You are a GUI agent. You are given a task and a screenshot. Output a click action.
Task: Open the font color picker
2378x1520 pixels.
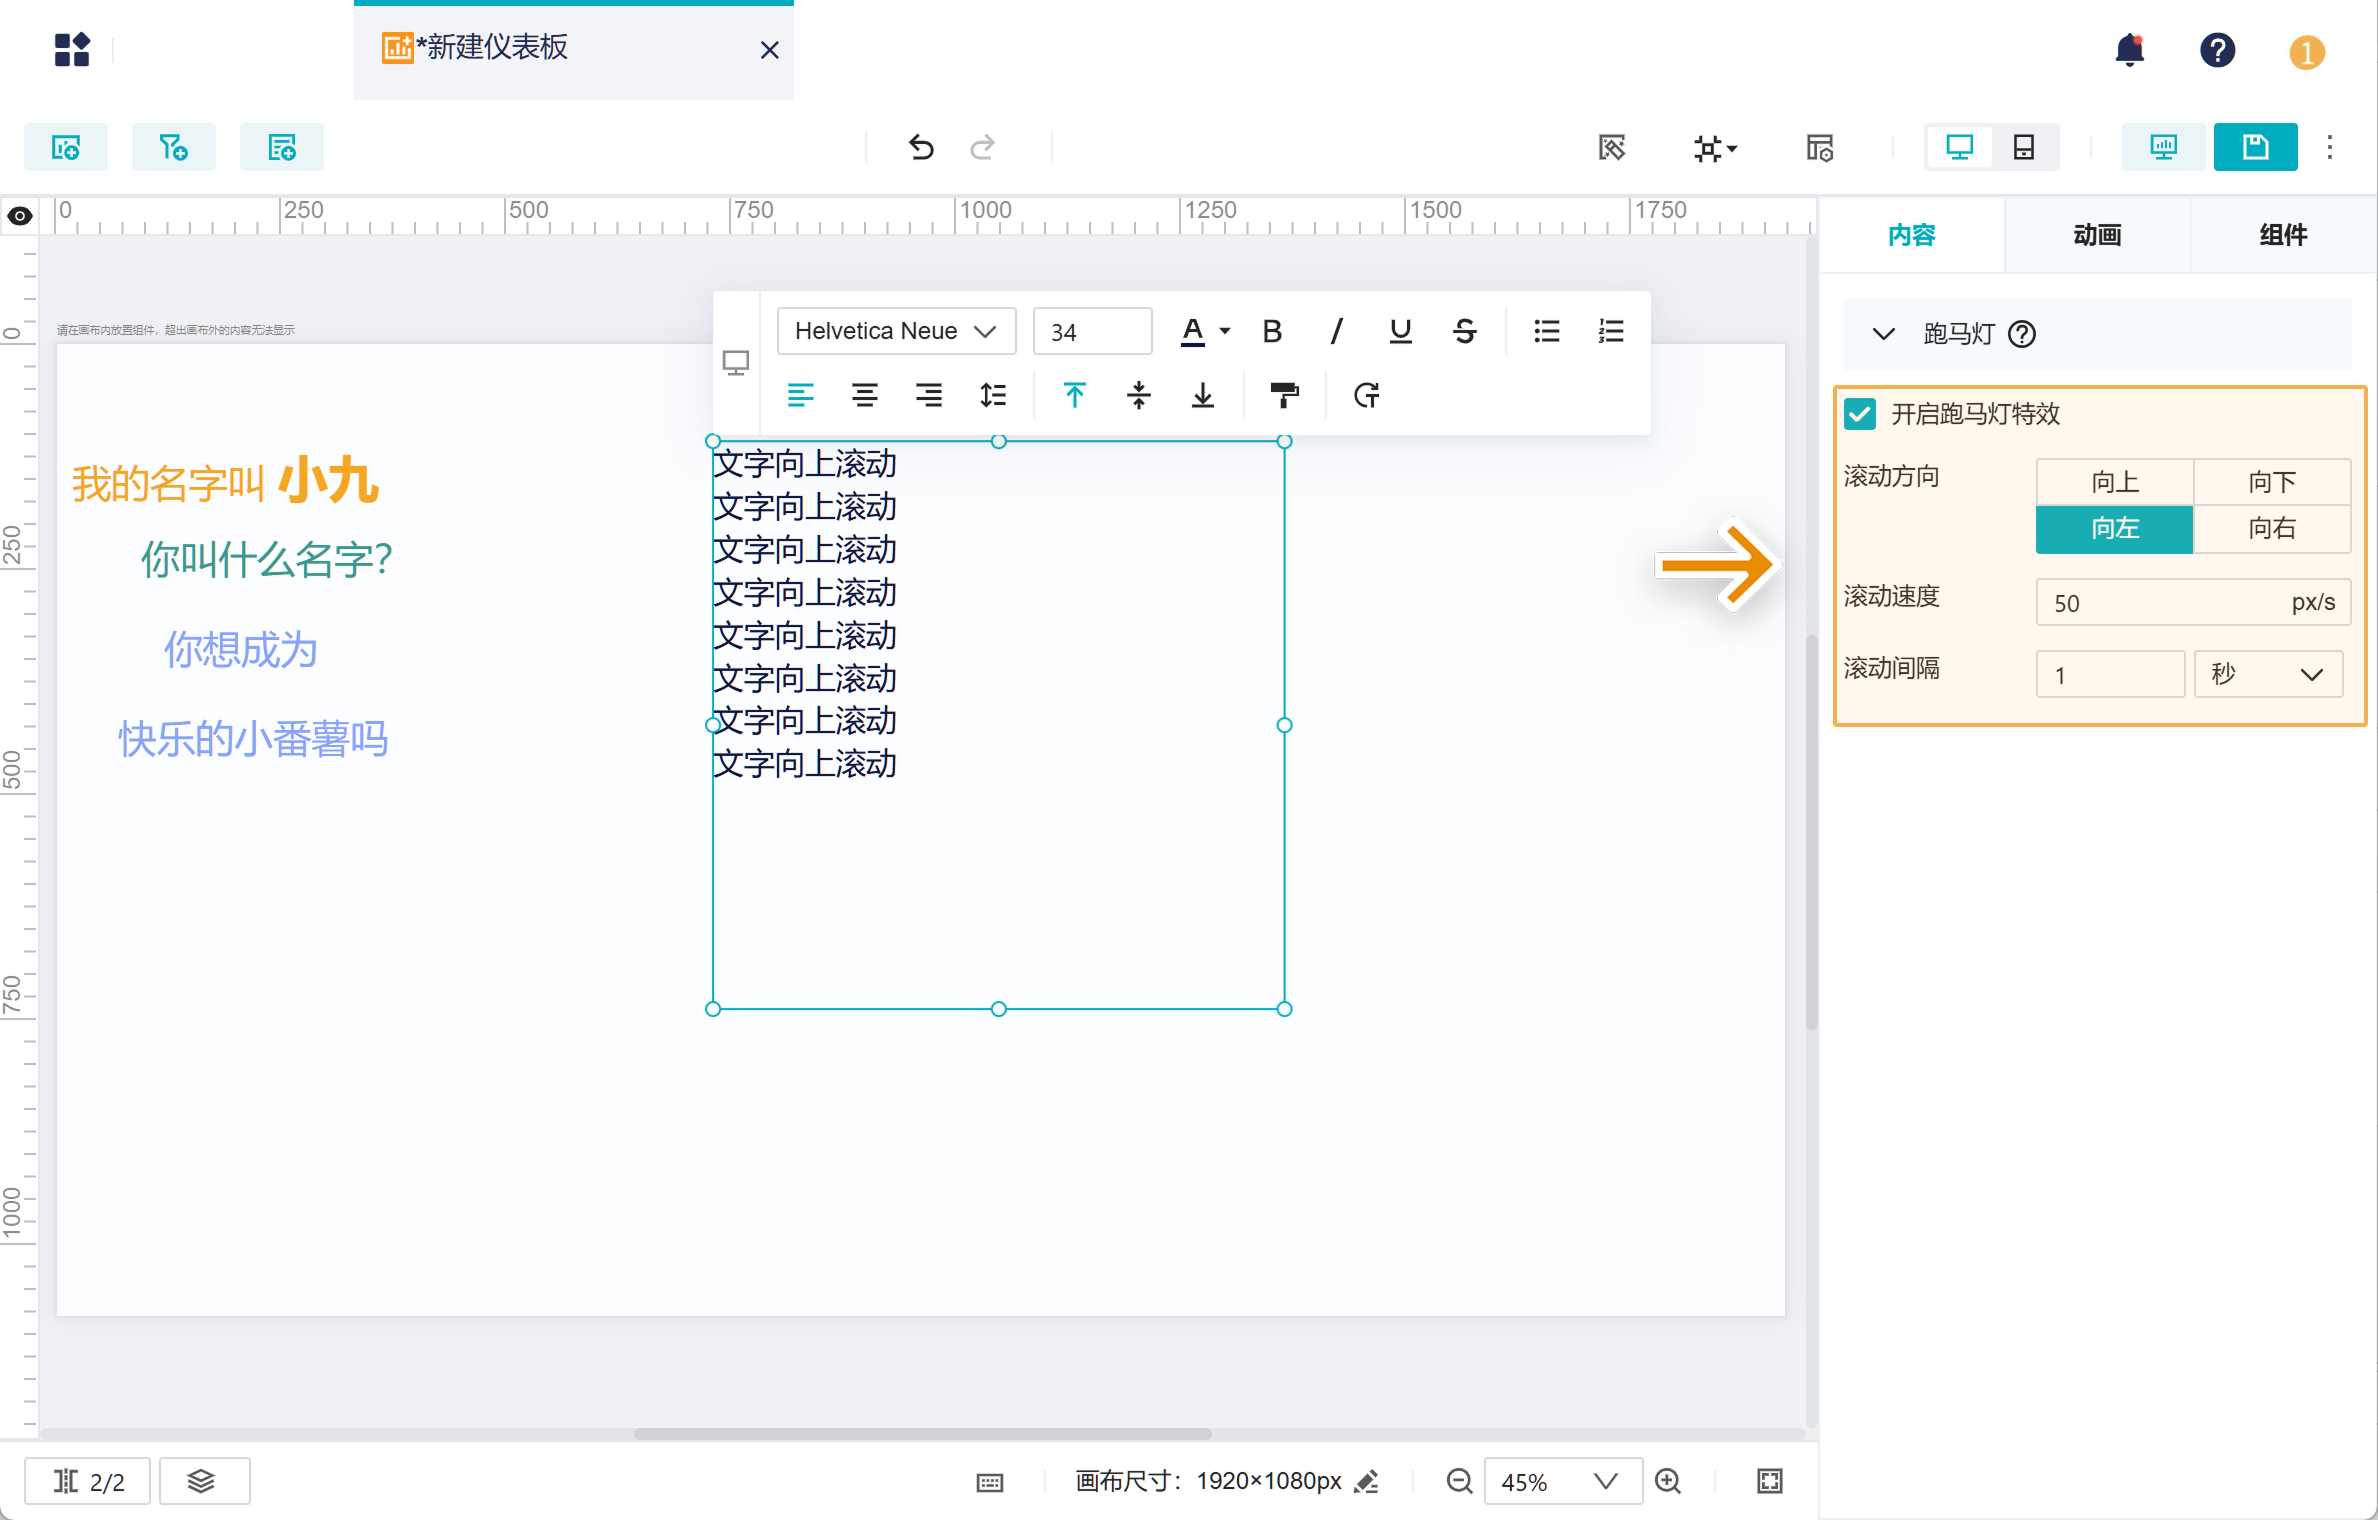click(1194, 331)
